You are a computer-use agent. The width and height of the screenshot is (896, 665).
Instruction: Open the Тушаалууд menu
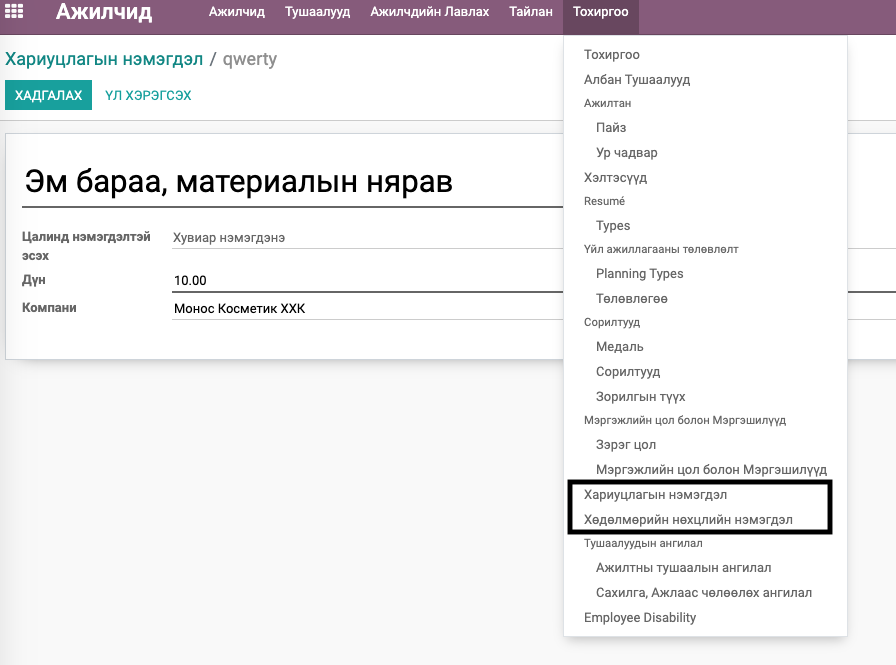coord(318,11)
